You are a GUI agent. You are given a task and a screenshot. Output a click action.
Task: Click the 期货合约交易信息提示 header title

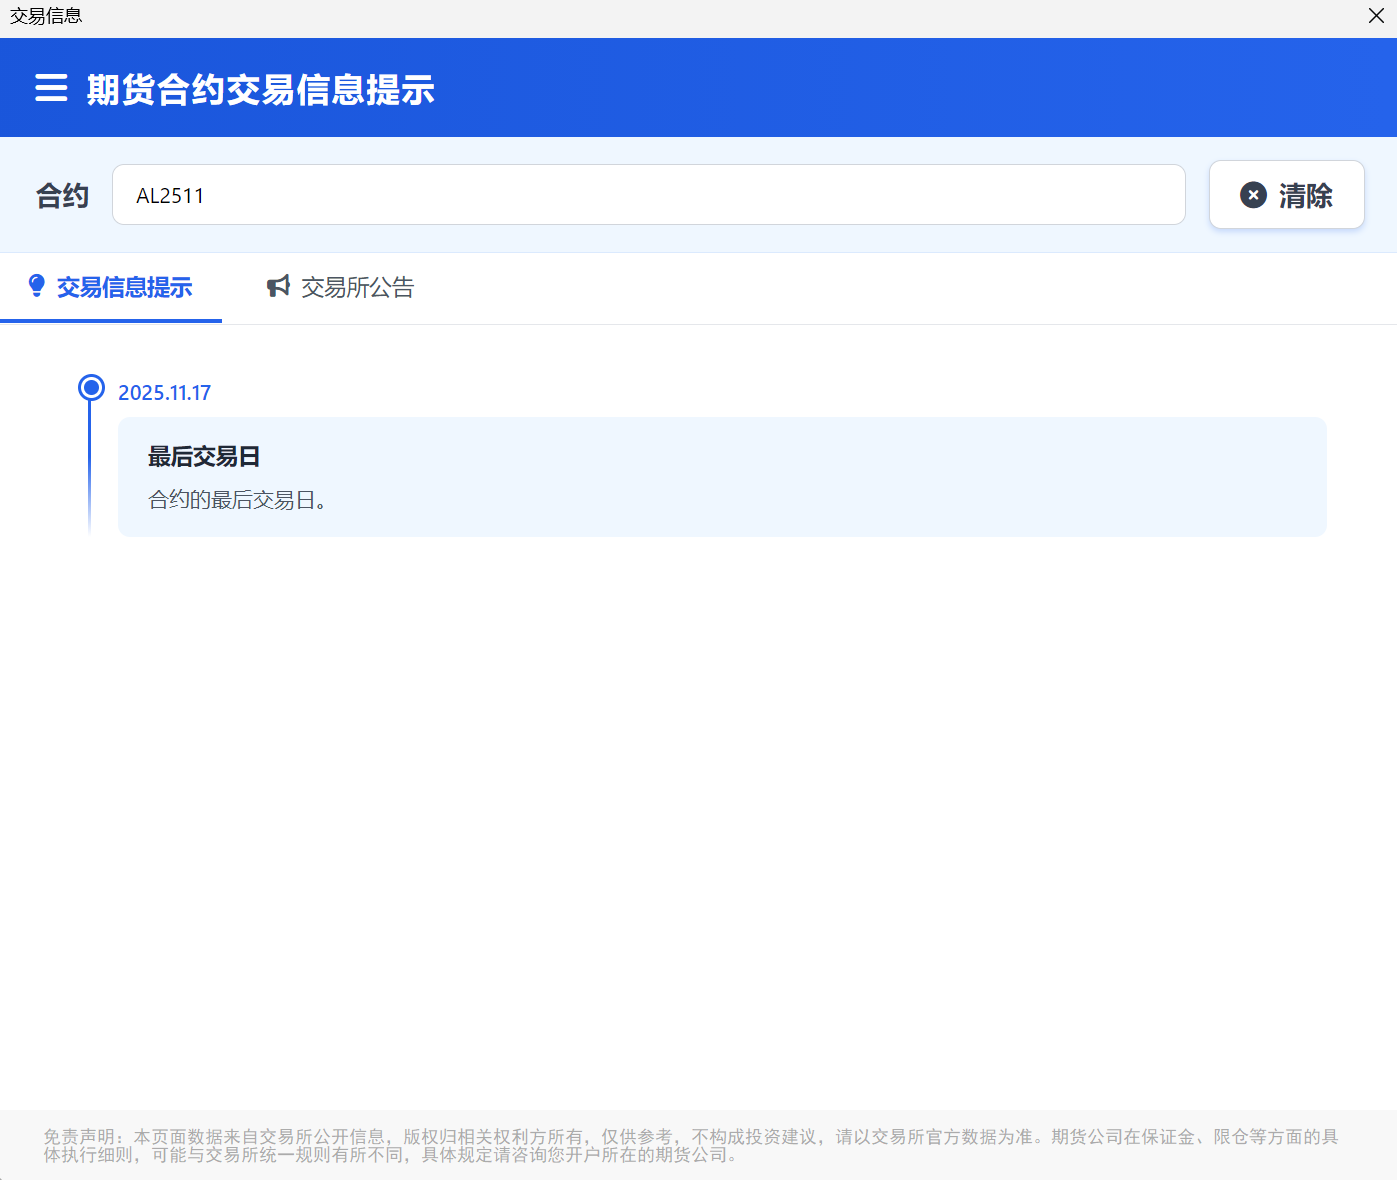click(260, 90)
